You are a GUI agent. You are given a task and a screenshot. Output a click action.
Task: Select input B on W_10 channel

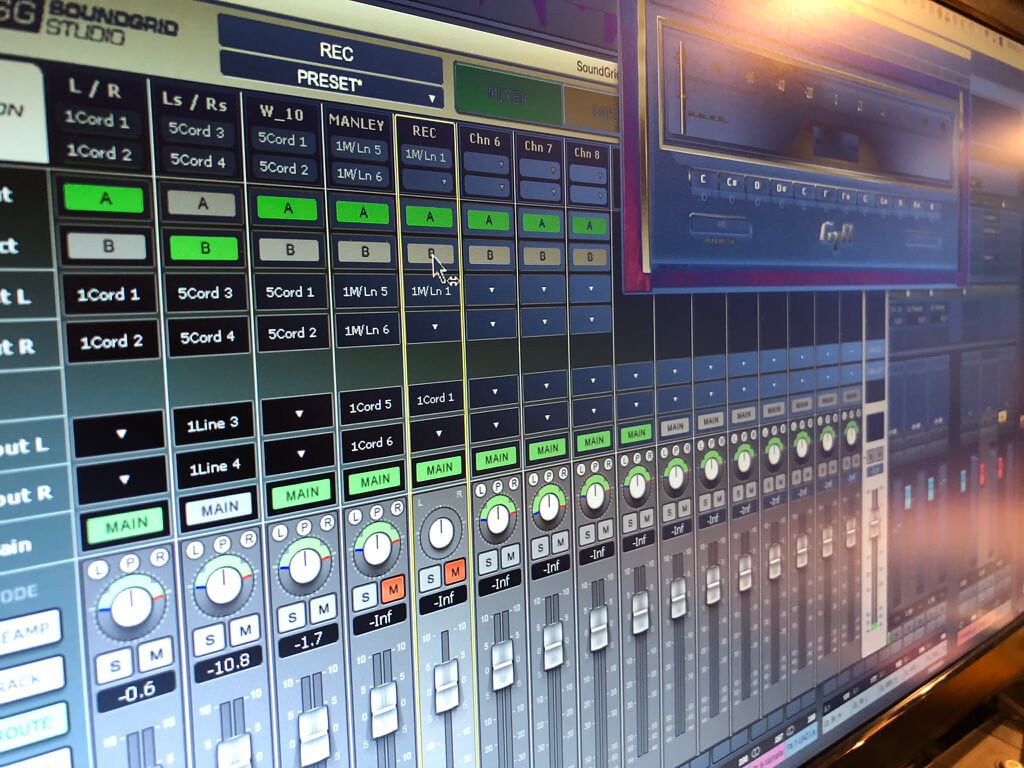289,249
